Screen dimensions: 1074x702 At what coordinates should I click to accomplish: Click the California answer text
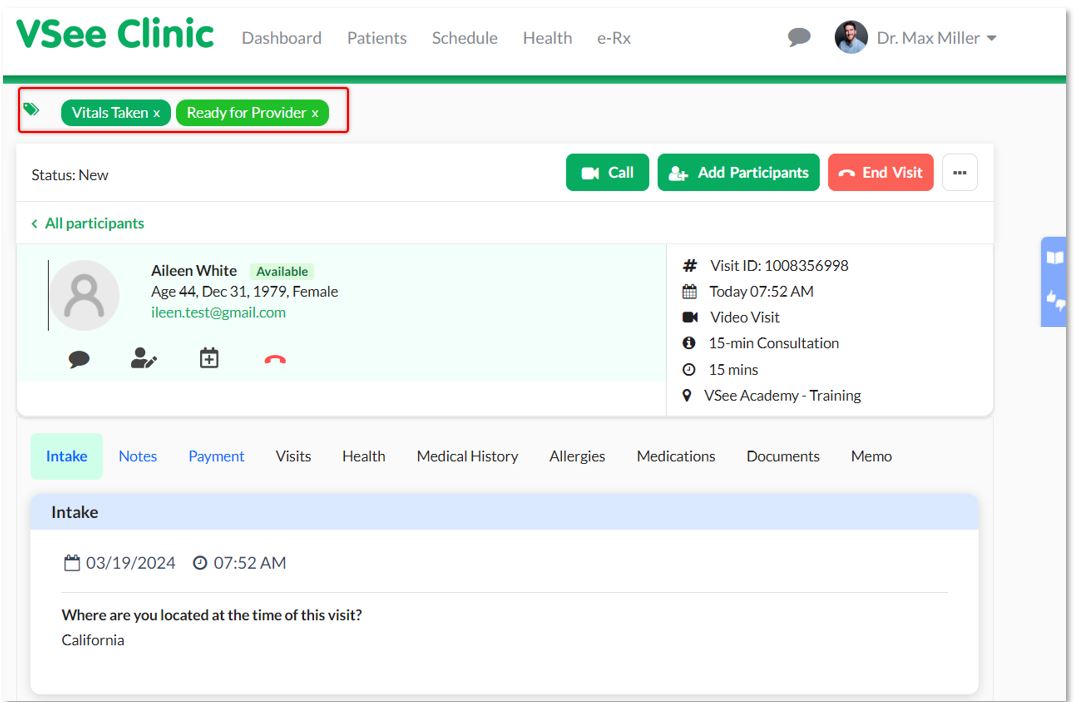coord(93,640)
